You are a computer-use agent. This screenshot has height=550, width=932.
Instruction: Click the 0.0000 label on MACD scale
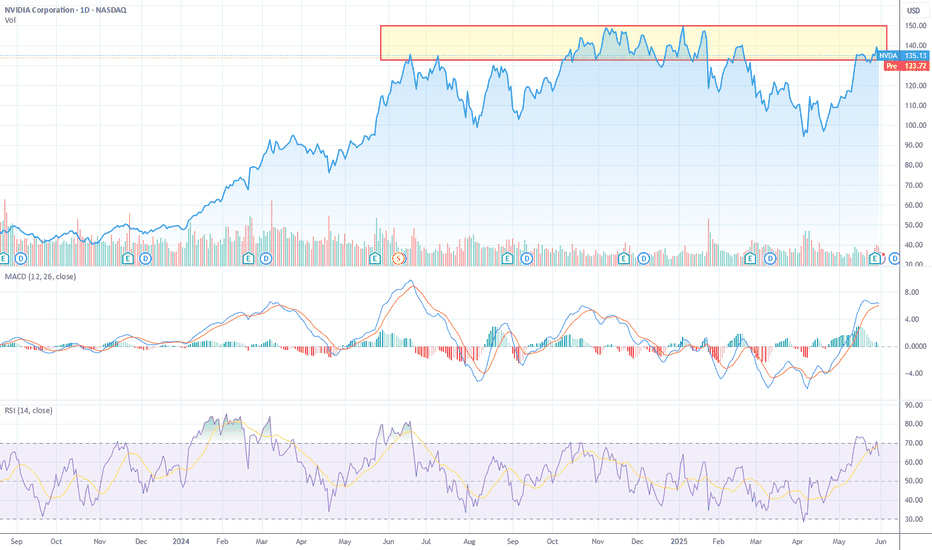tap(915, 346)
